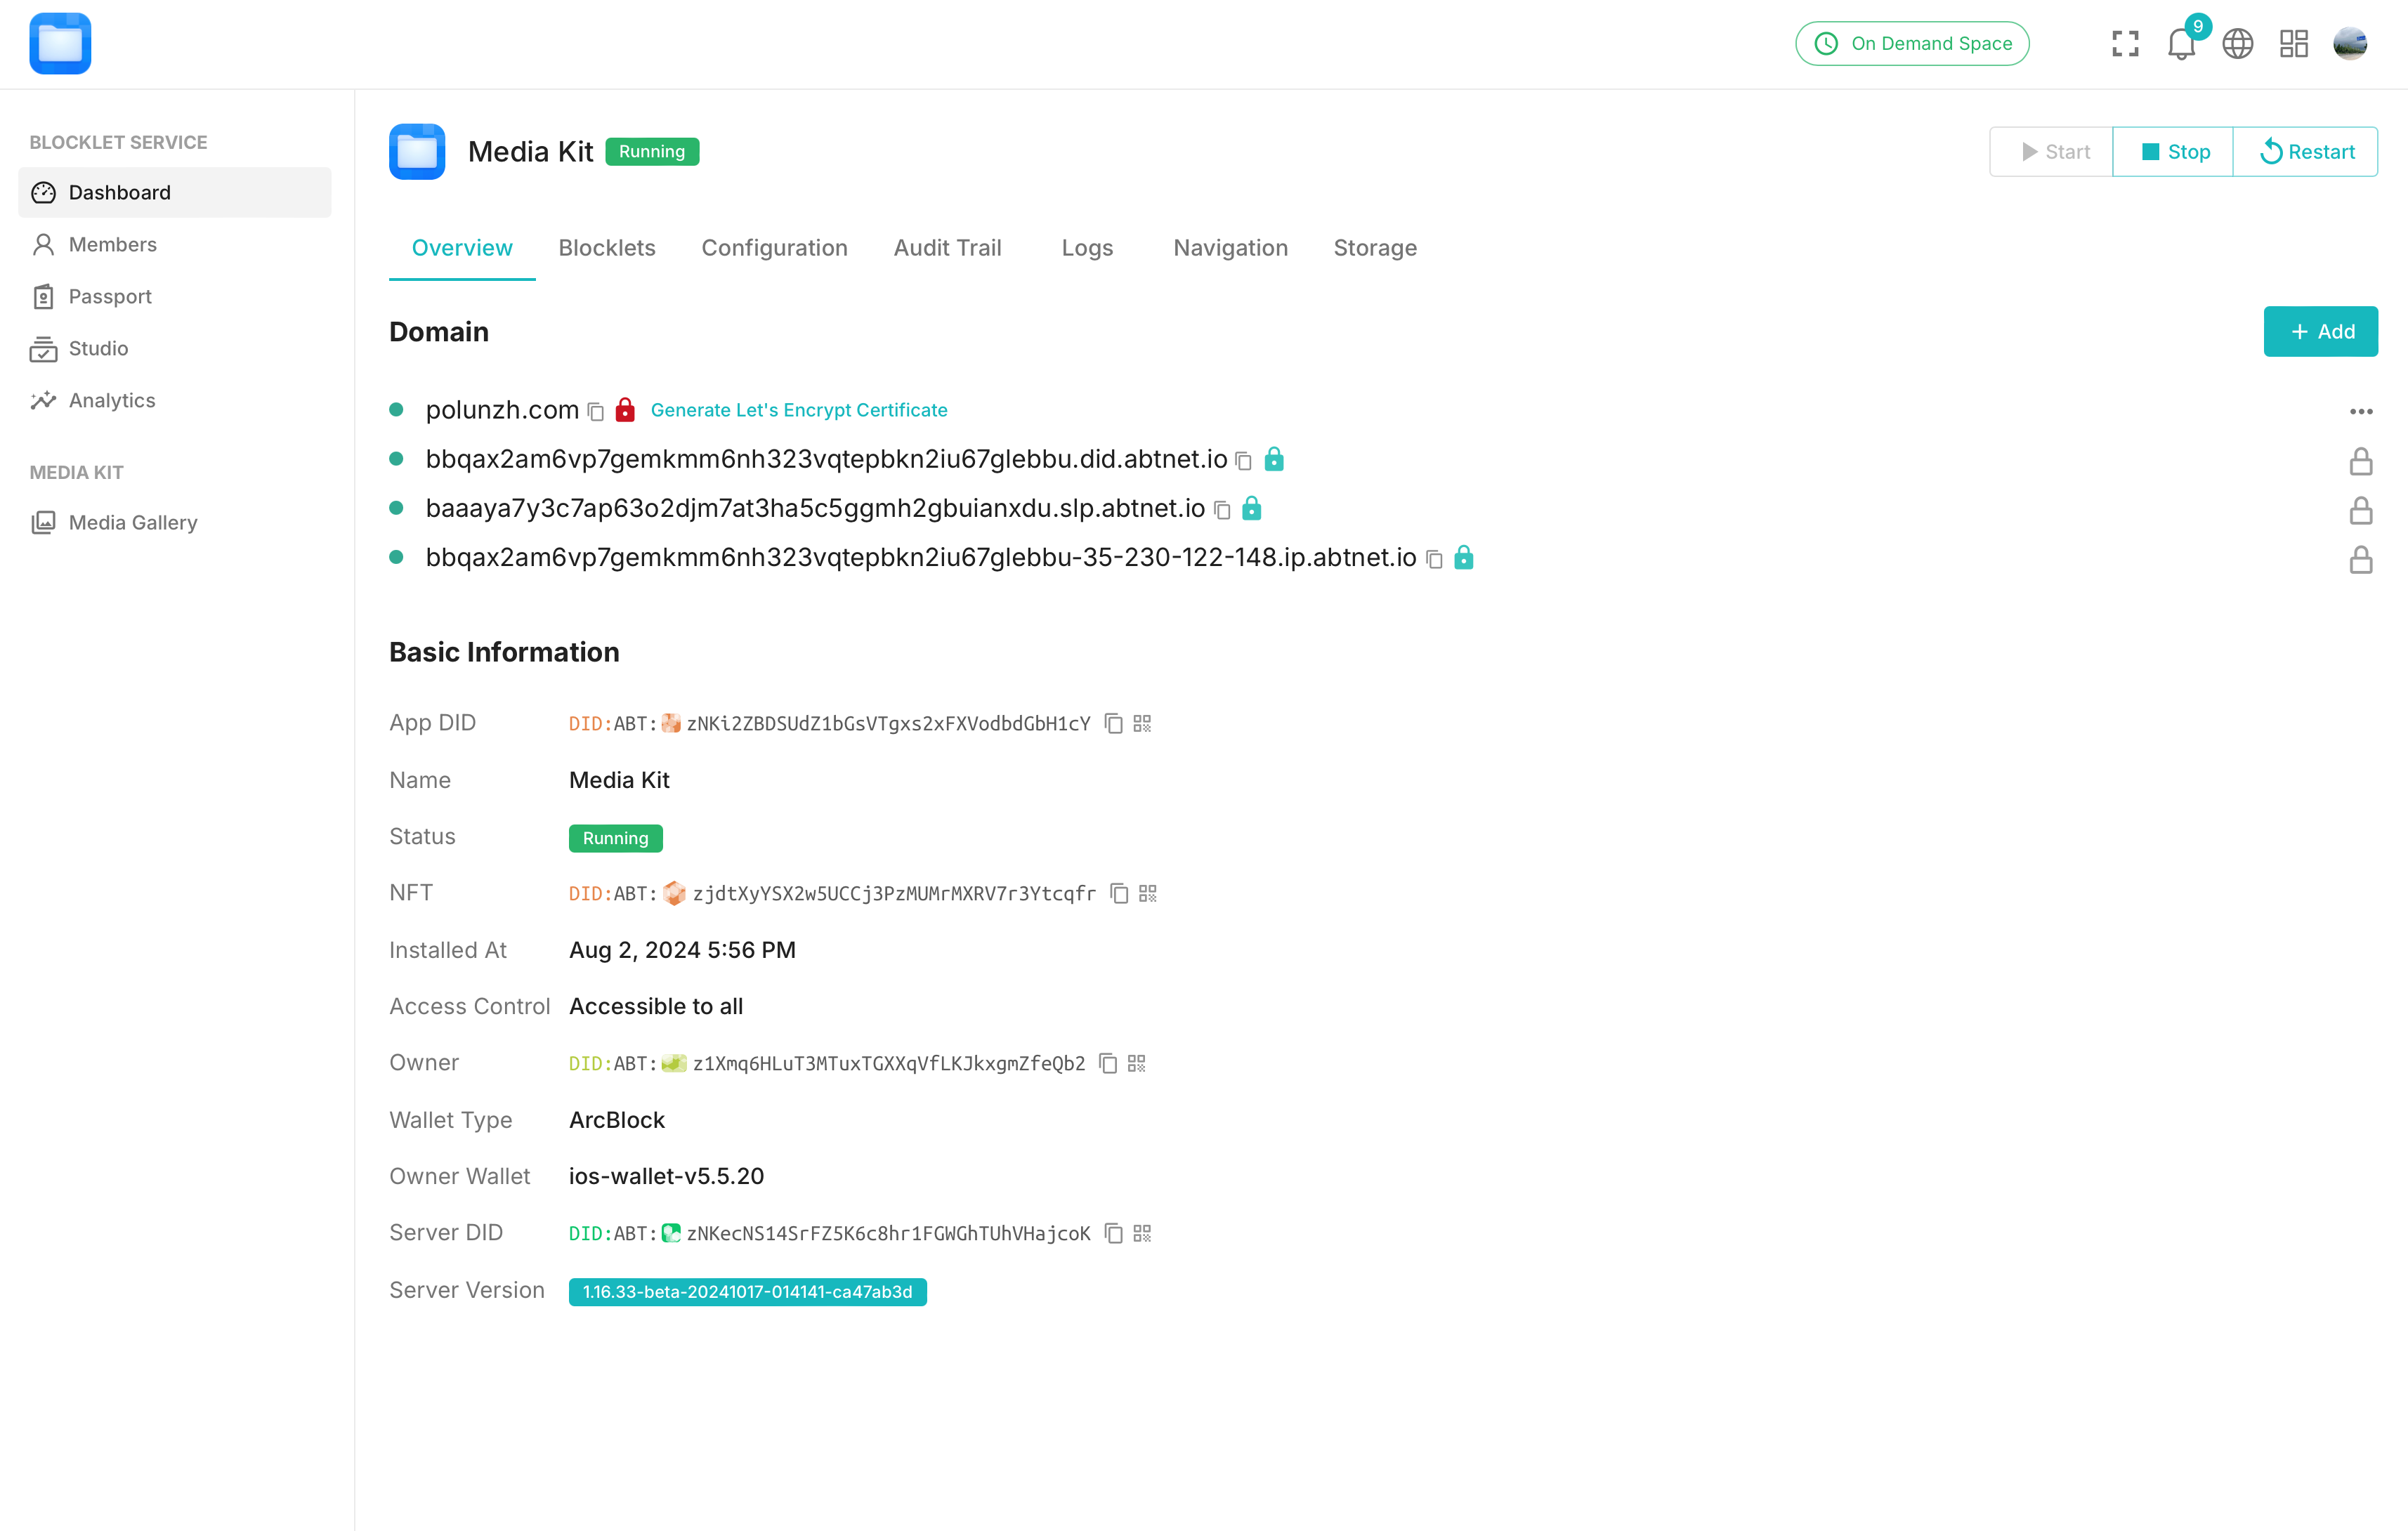2408x1531 pixels.
Task: Copy polunzh.com domain address
Action: click(596, 412)
